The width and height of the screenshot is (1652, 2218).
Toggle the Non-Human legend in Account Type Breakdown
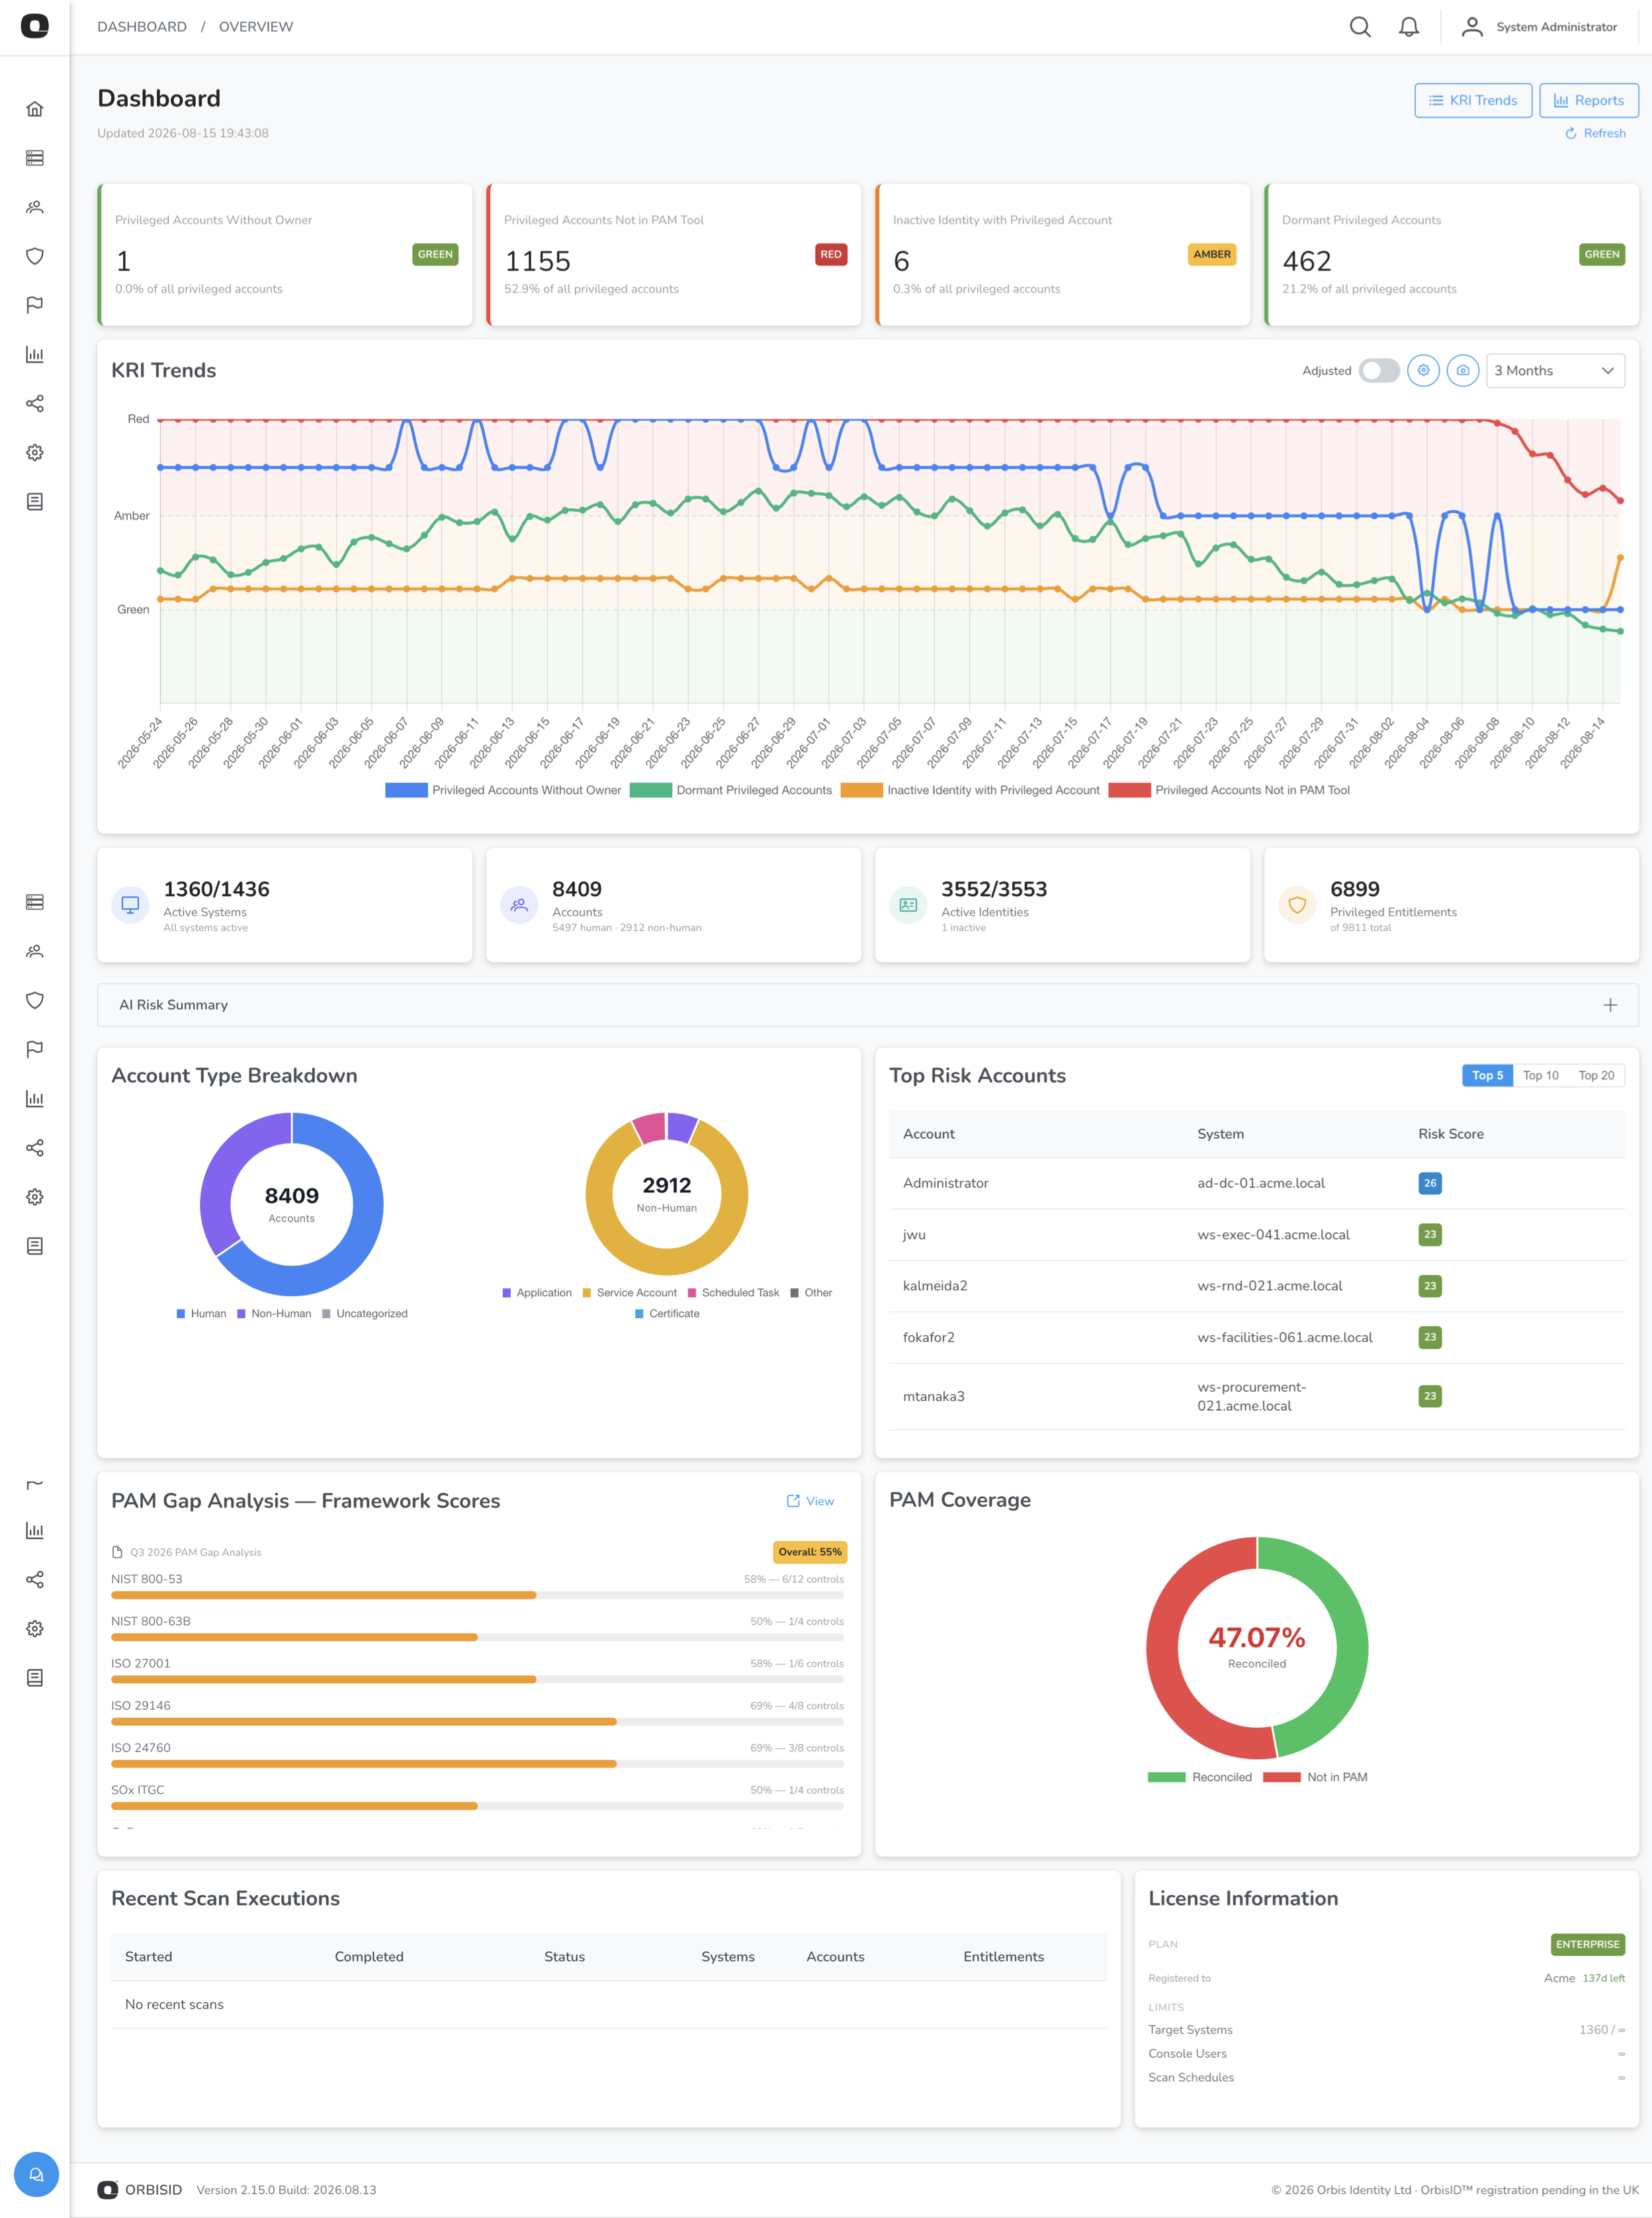(274, 1313)
